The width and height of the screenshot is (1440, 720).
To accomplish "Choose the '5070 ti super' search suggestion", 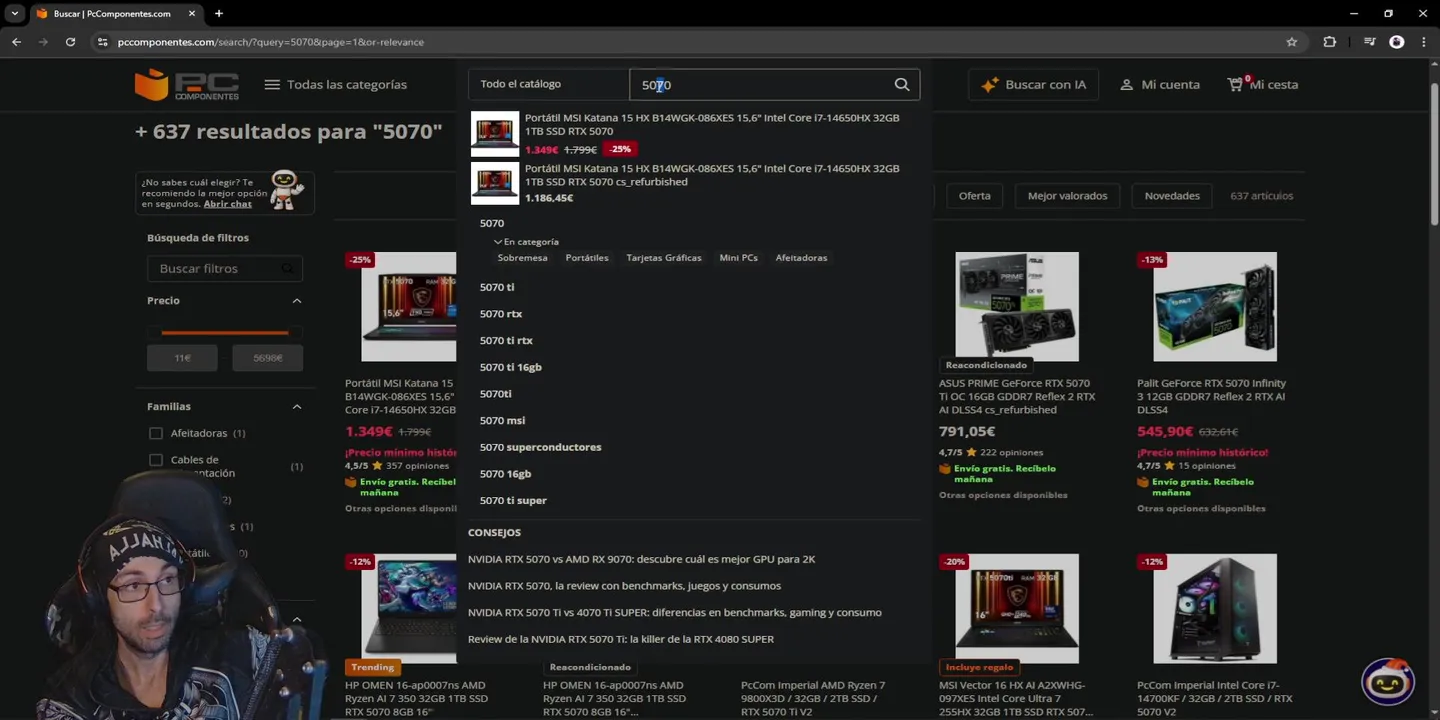I will [x=513, y=501].
